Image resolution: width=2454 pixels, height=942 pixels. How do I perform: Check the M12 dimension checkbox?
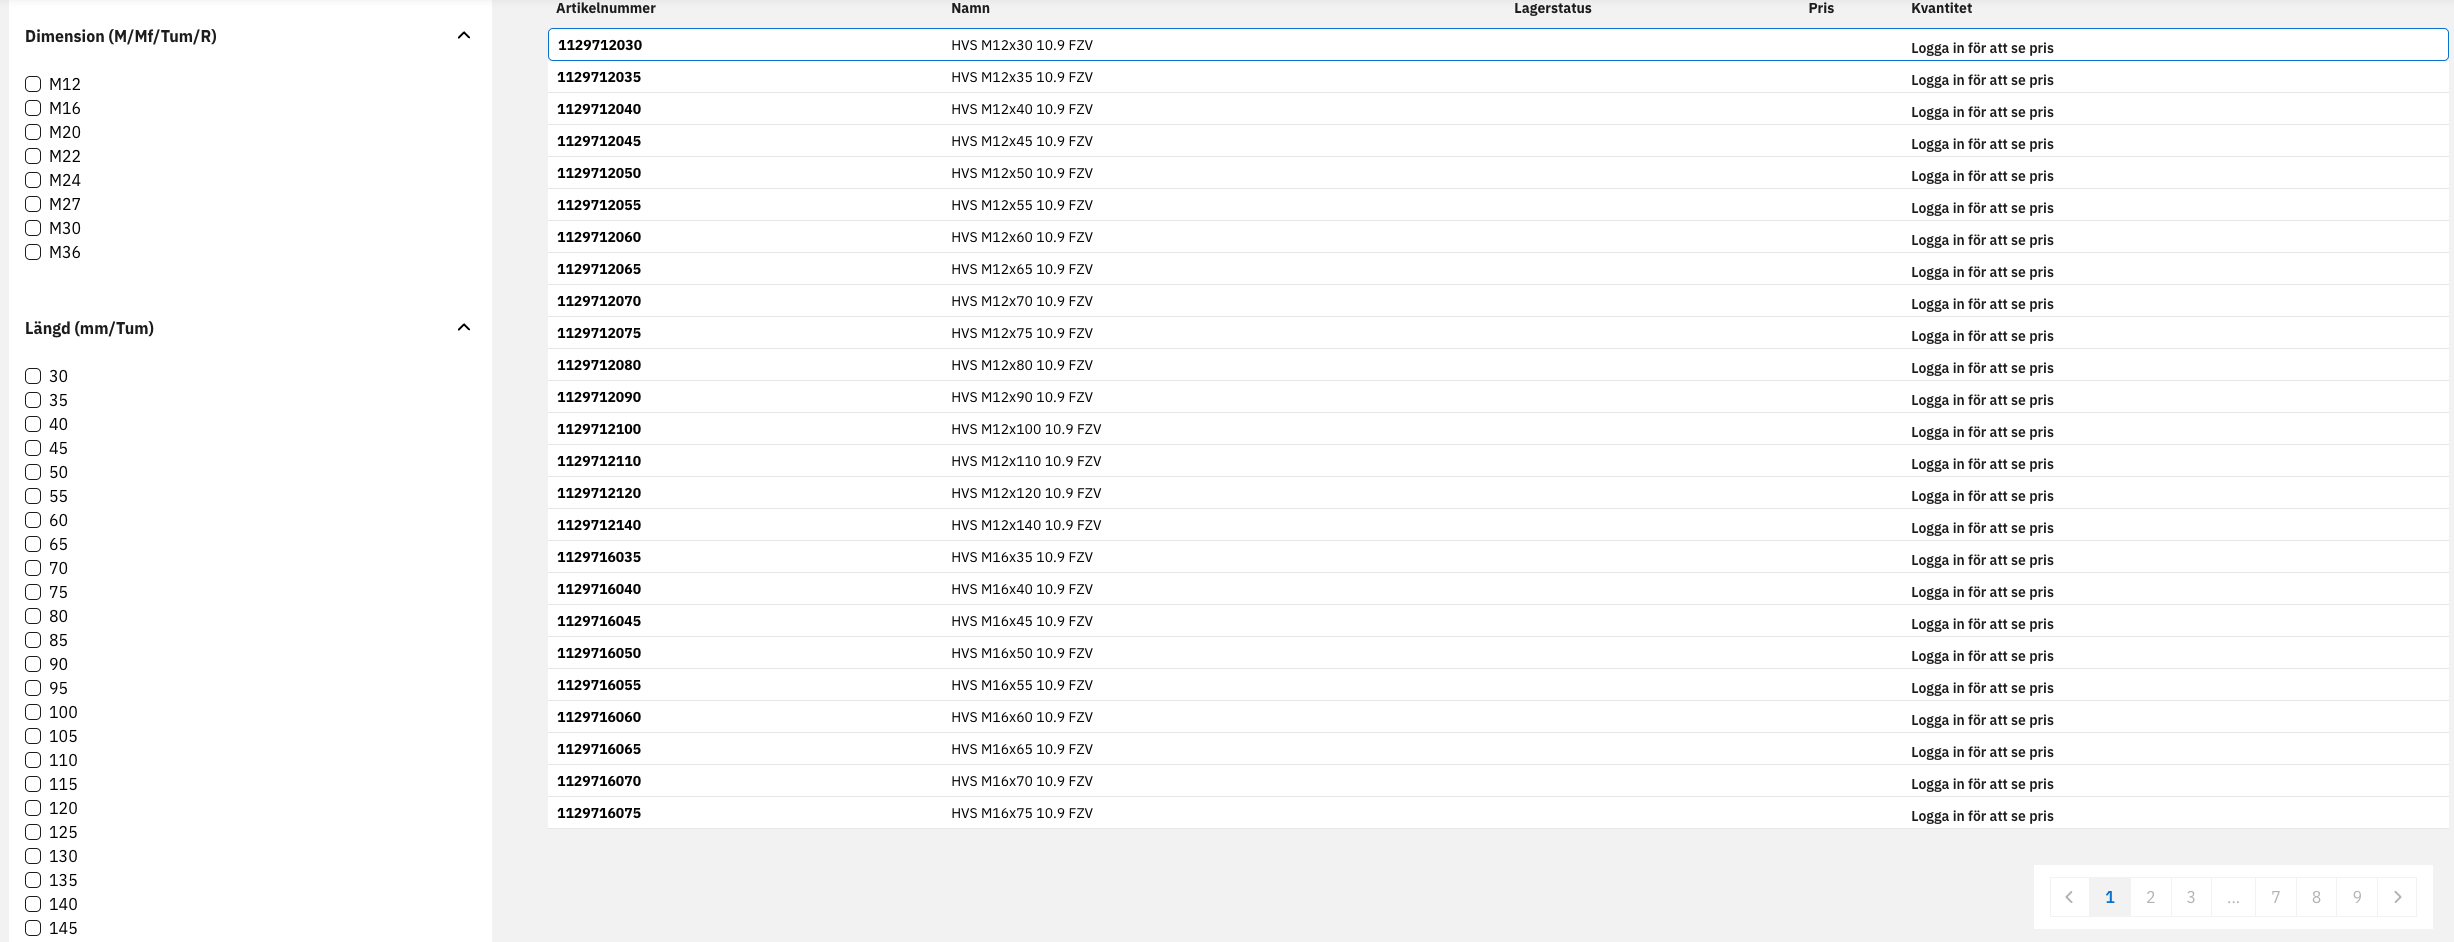coord(33,84)
